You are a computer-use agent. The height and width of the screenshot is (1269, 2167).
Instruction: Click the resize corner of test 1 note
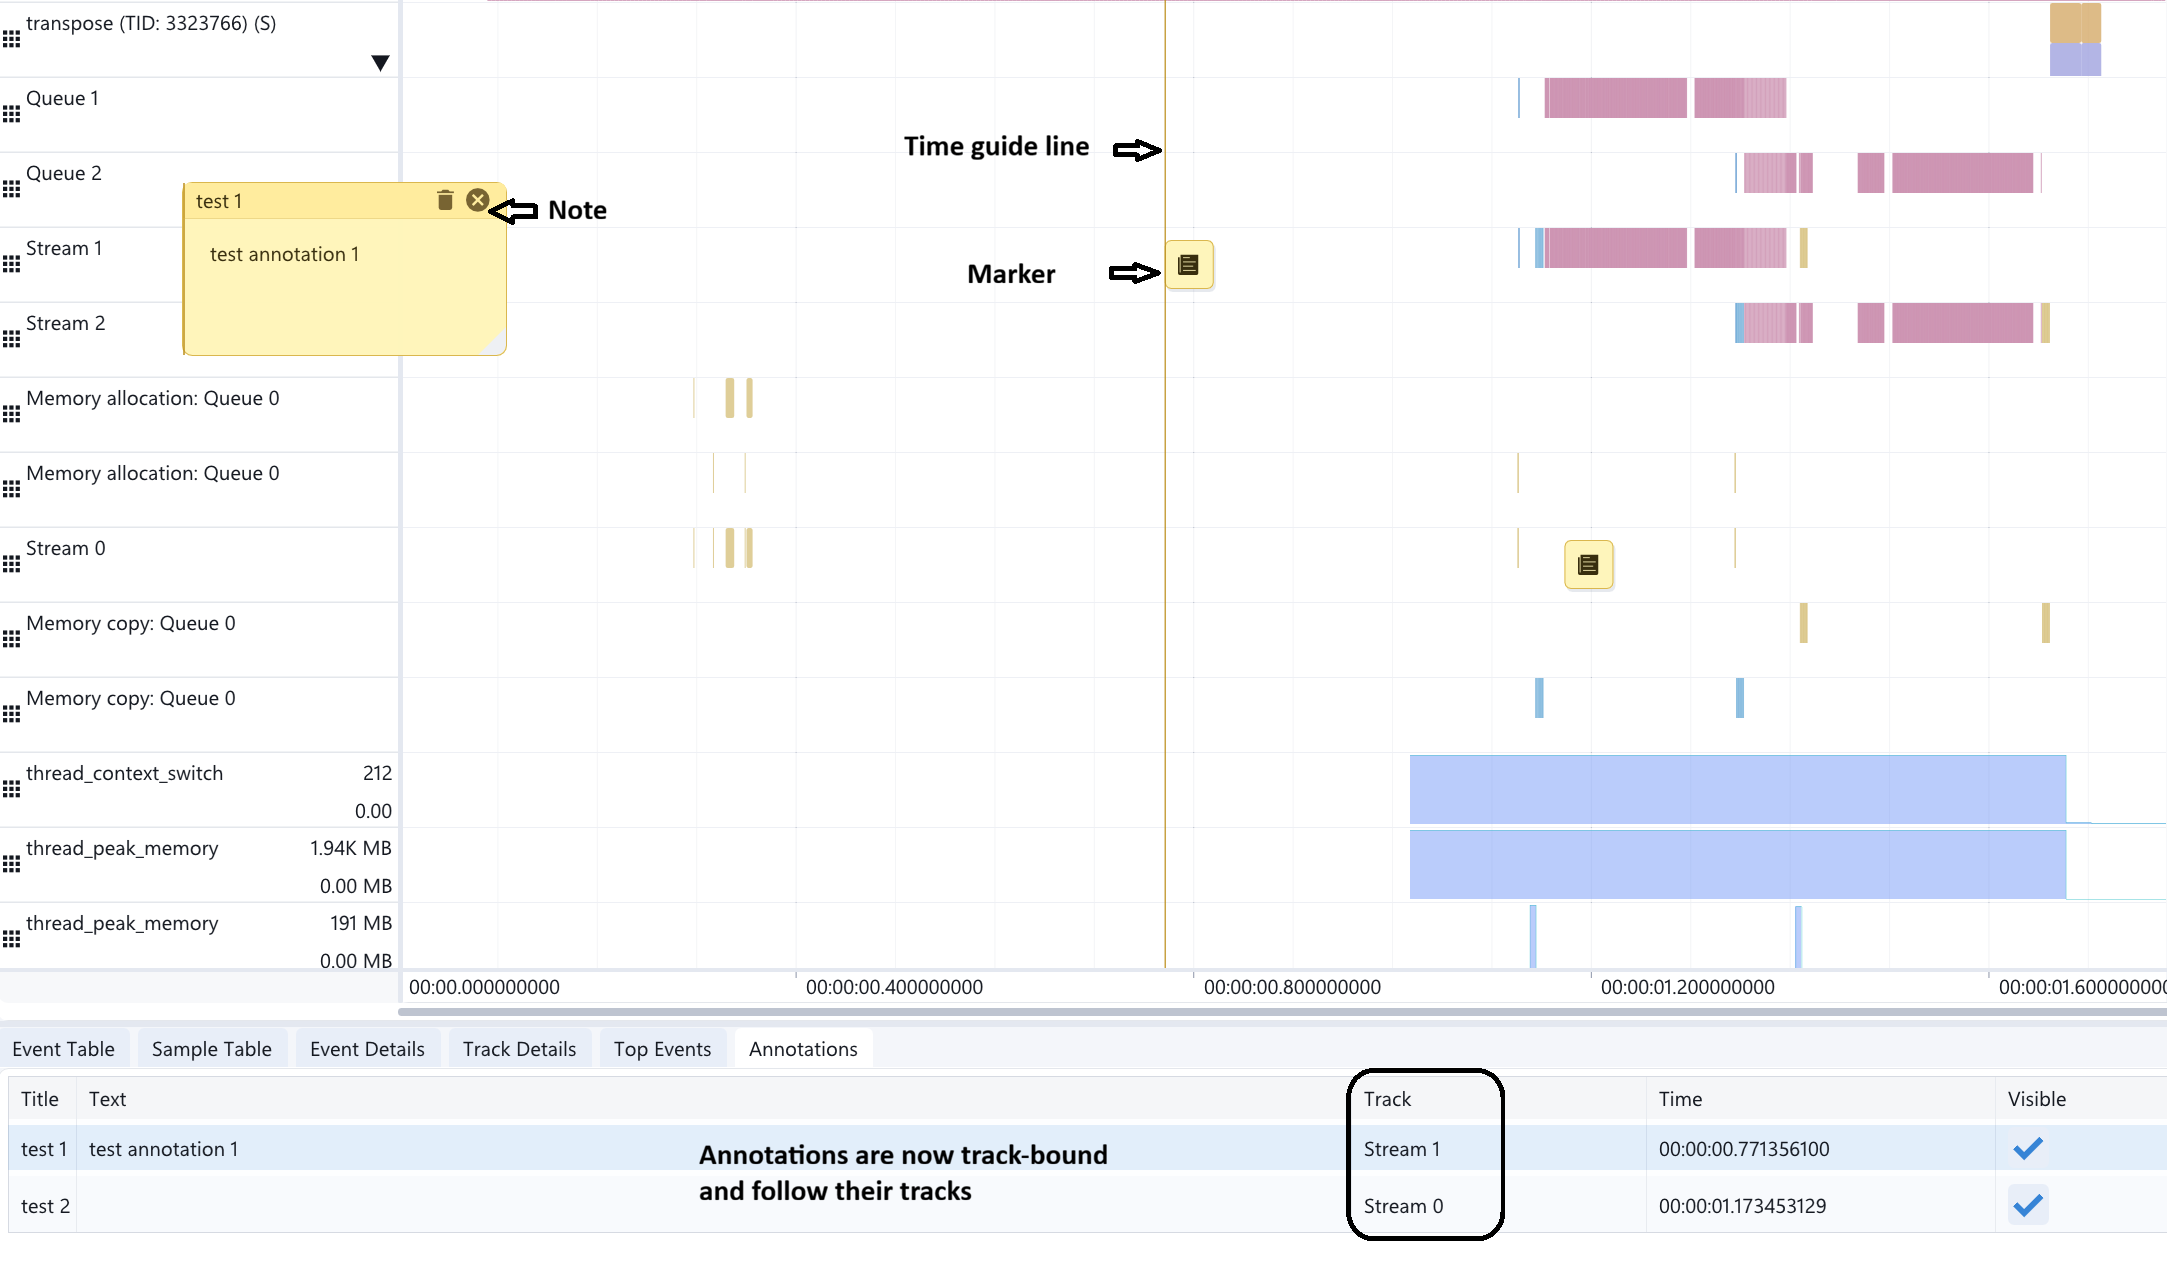tap(494, 343)
